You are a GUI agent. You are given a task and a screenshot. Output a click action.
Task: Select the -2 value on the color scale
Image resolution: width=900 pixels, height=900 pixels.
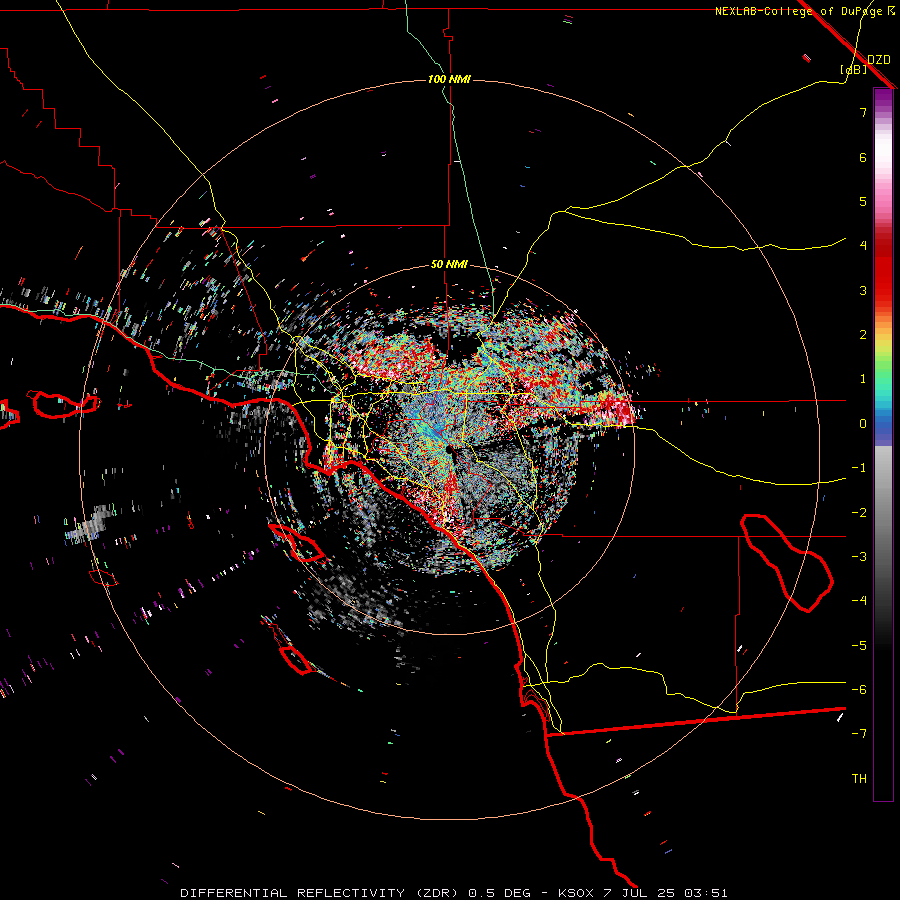859,513
